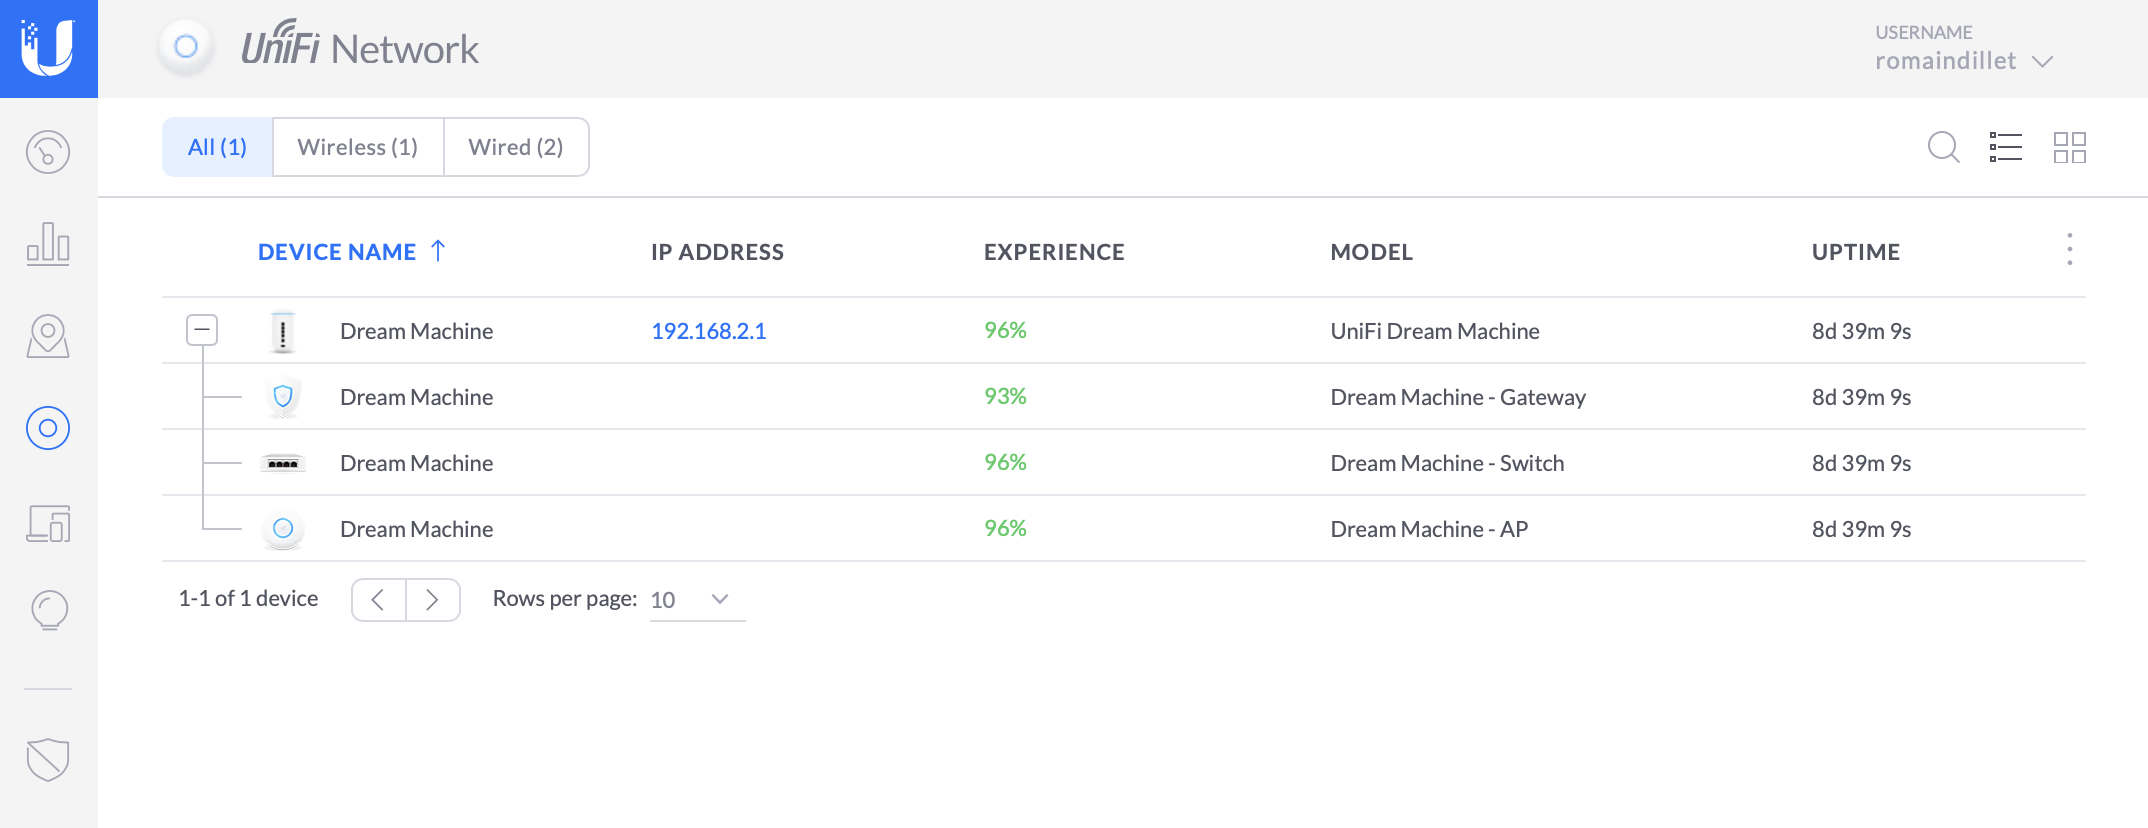Sort by the Device Name column header
This screenshot has width=2148, height=828.
(x=337, y=252)
